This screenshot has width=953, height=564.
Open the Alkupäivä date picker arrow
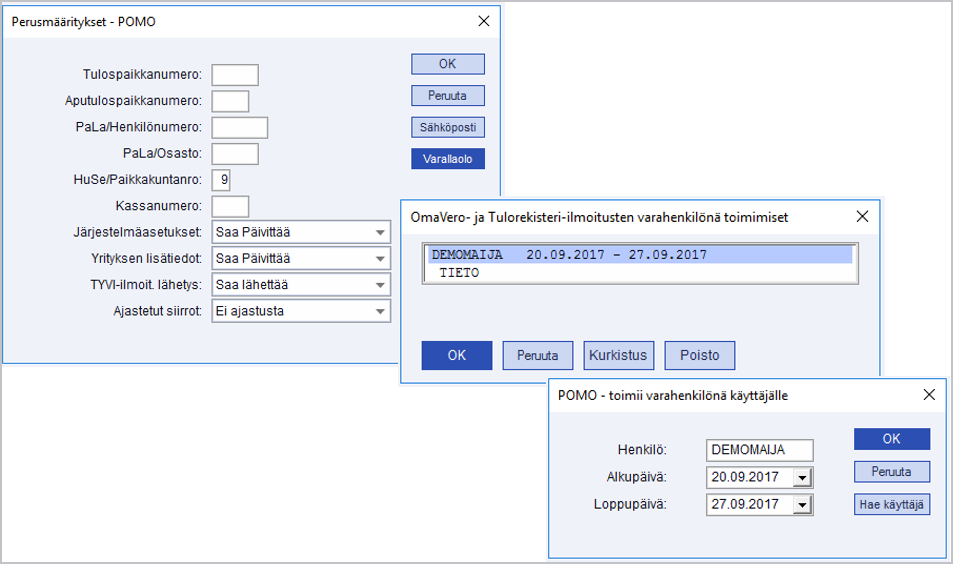pos(802,478)
